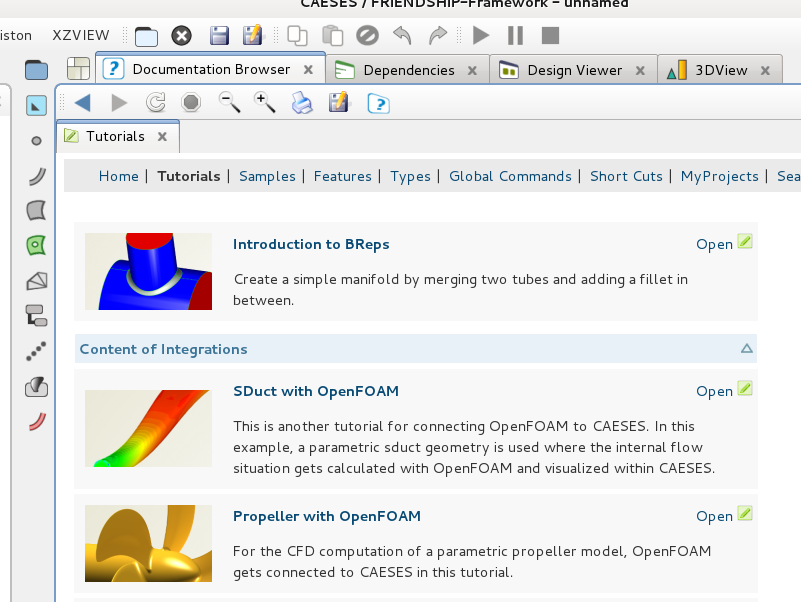
Task: Close the Design Viewer tab
Action: (640, 71)
